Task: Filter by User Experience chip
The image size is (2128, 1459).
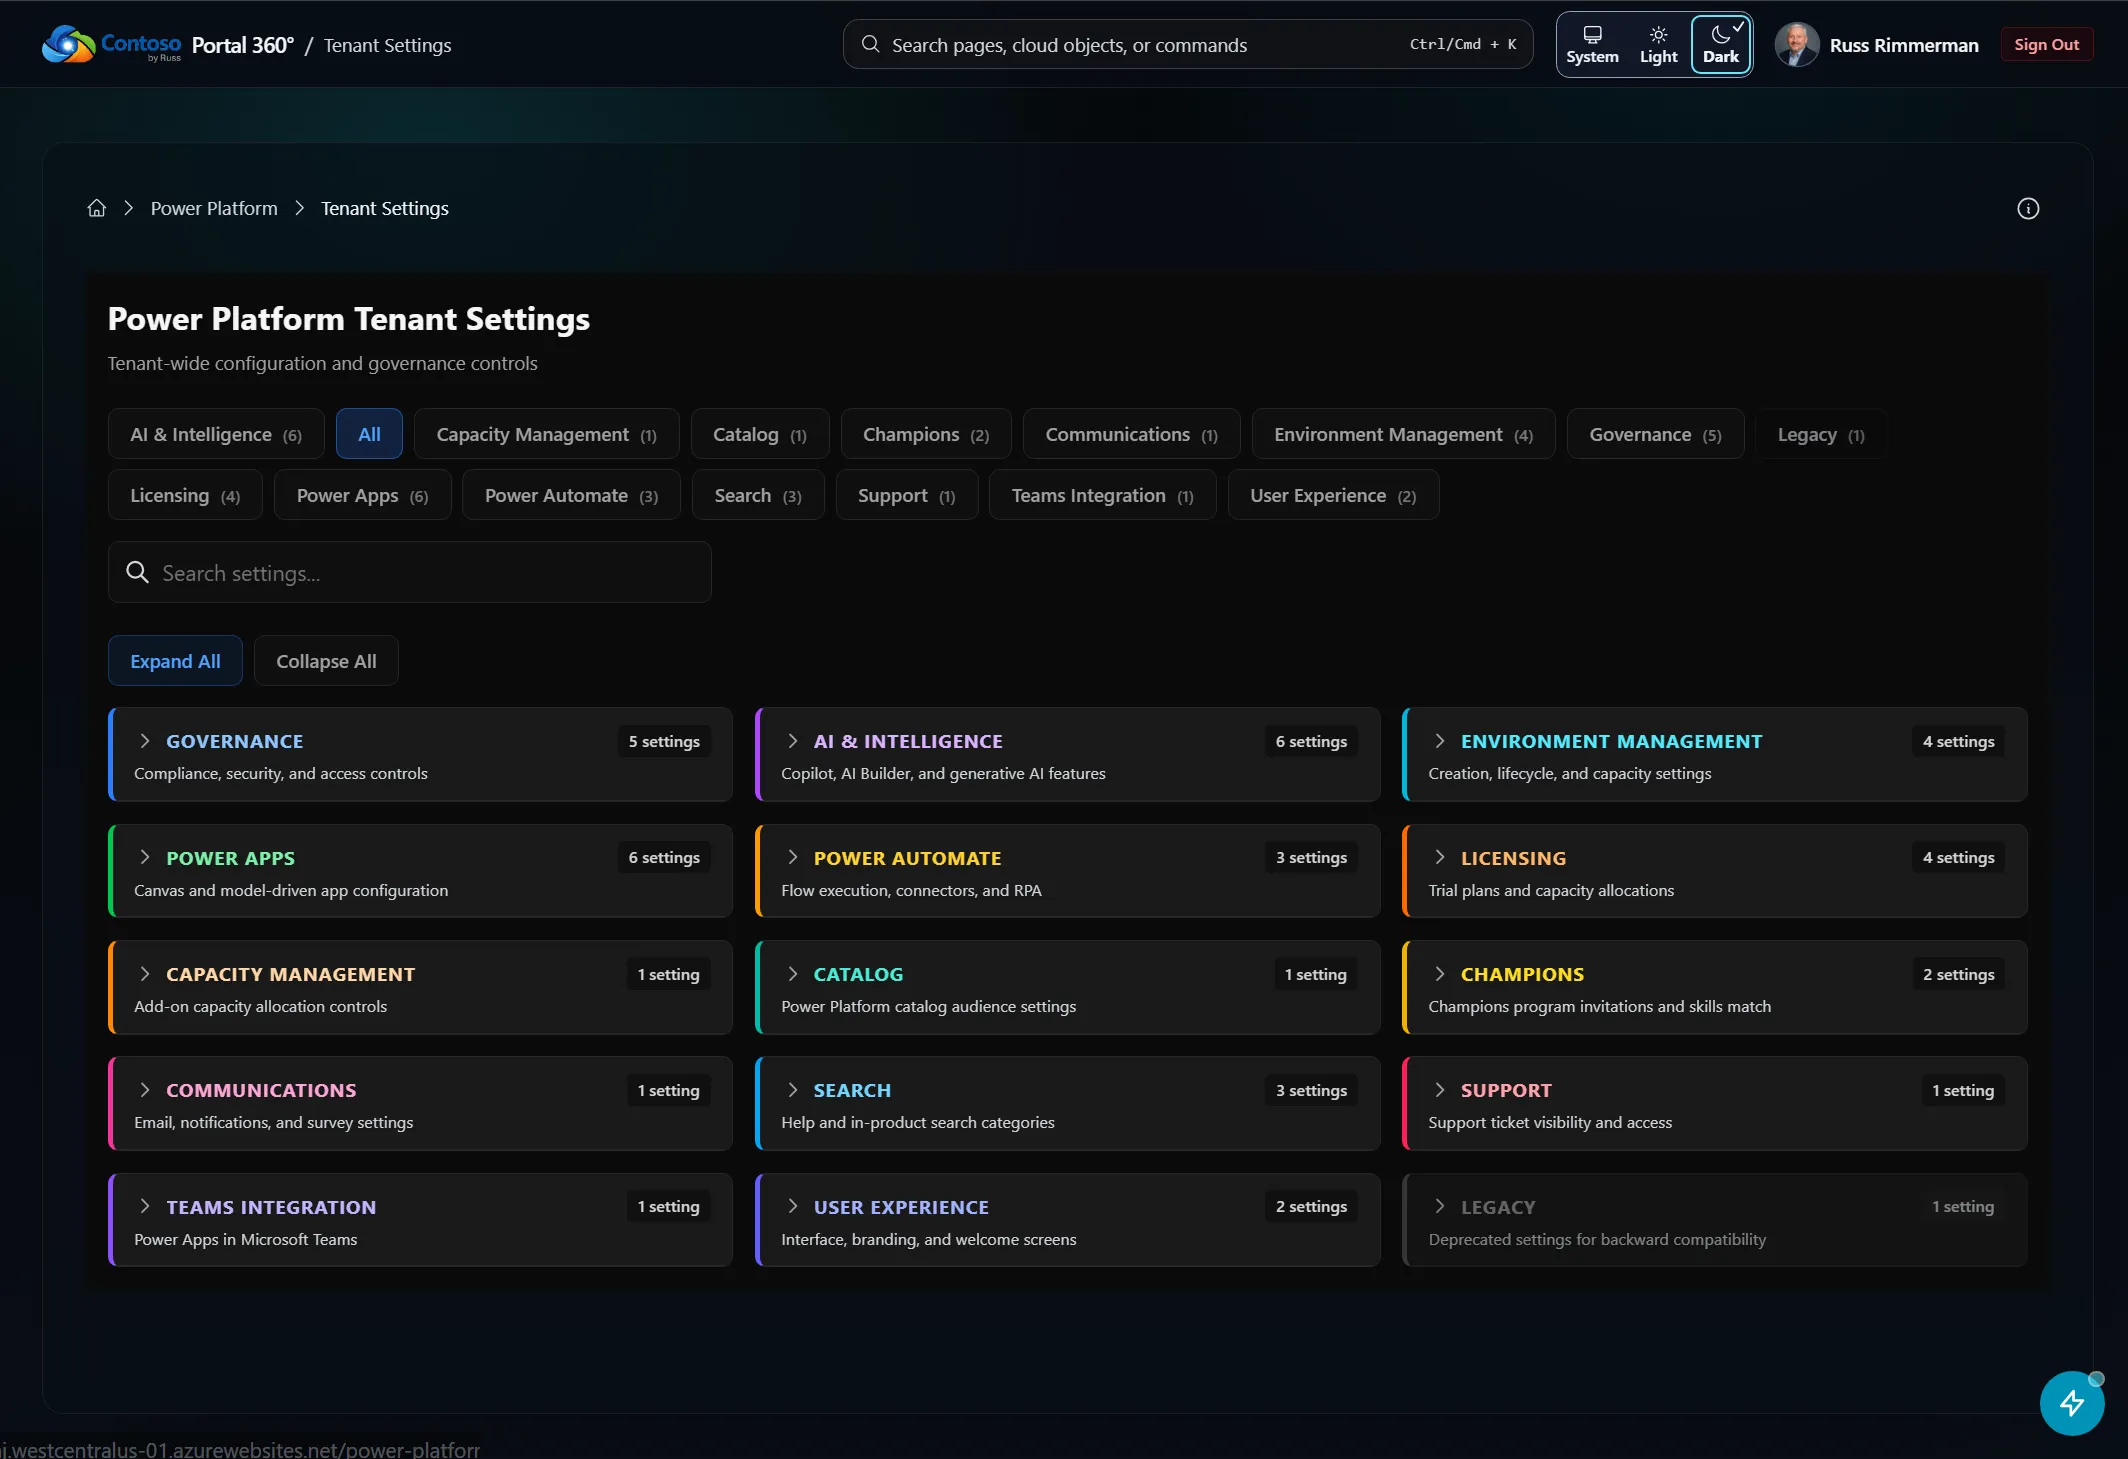Action: click(1333, 495)
